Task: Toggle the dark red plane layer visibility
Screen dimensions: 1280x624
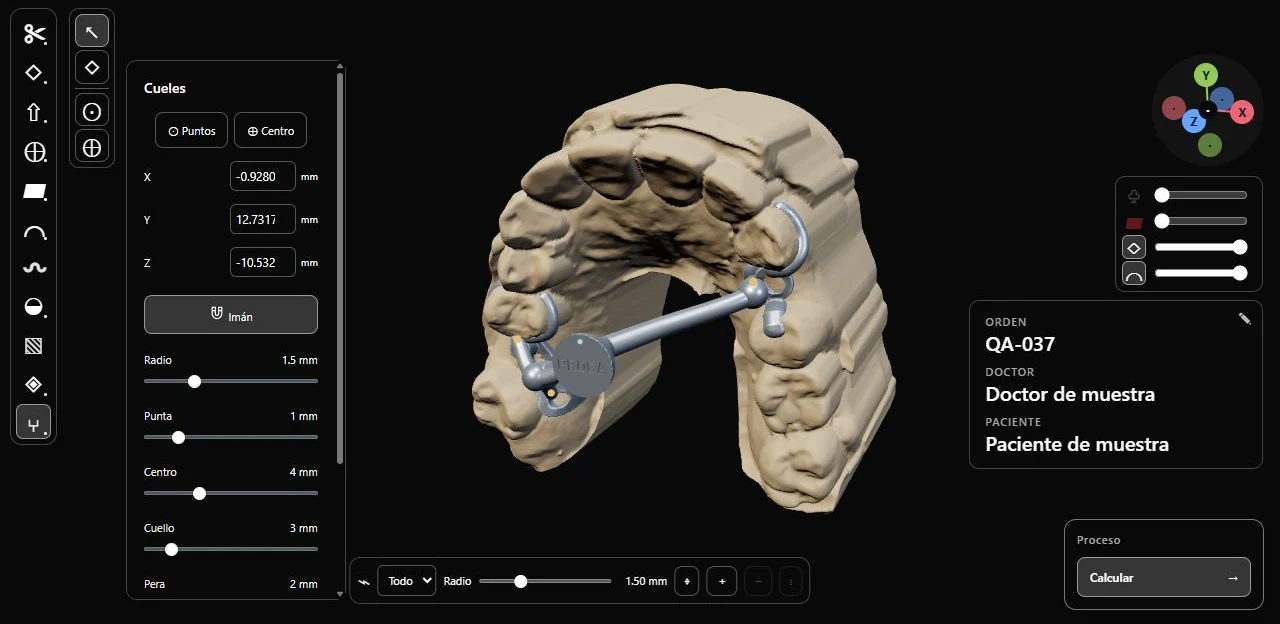Action: [x=1134, y=221]
